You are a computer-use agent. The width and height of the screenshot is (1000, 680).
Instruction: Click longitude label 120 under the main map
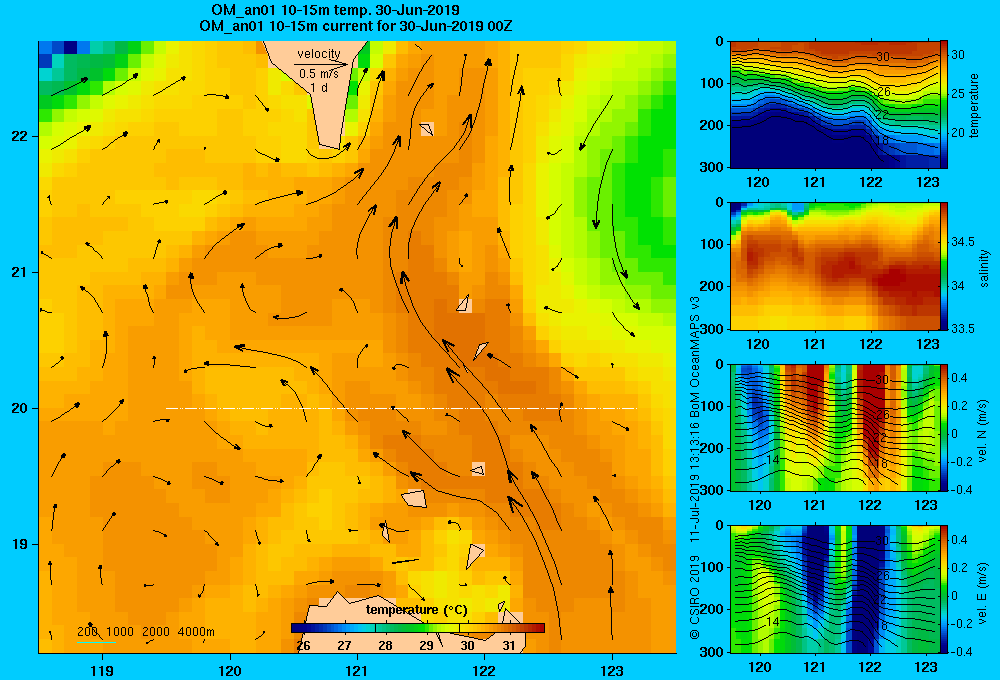tap(230, 670)
